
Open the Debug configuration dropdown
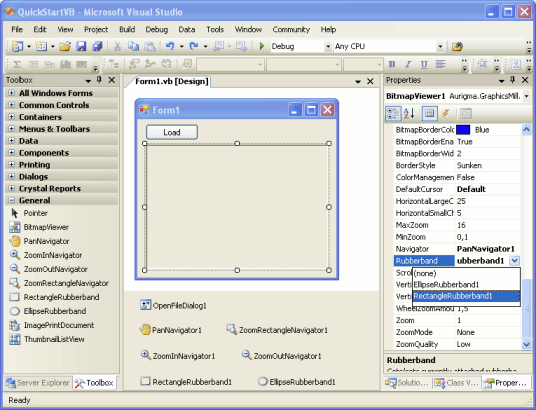tap(328, 46)
